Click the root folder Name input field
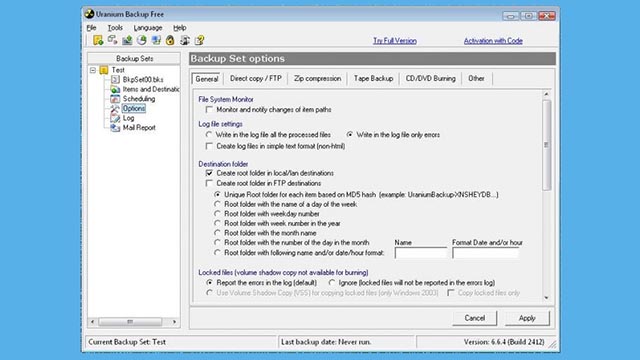 point(420,253)
